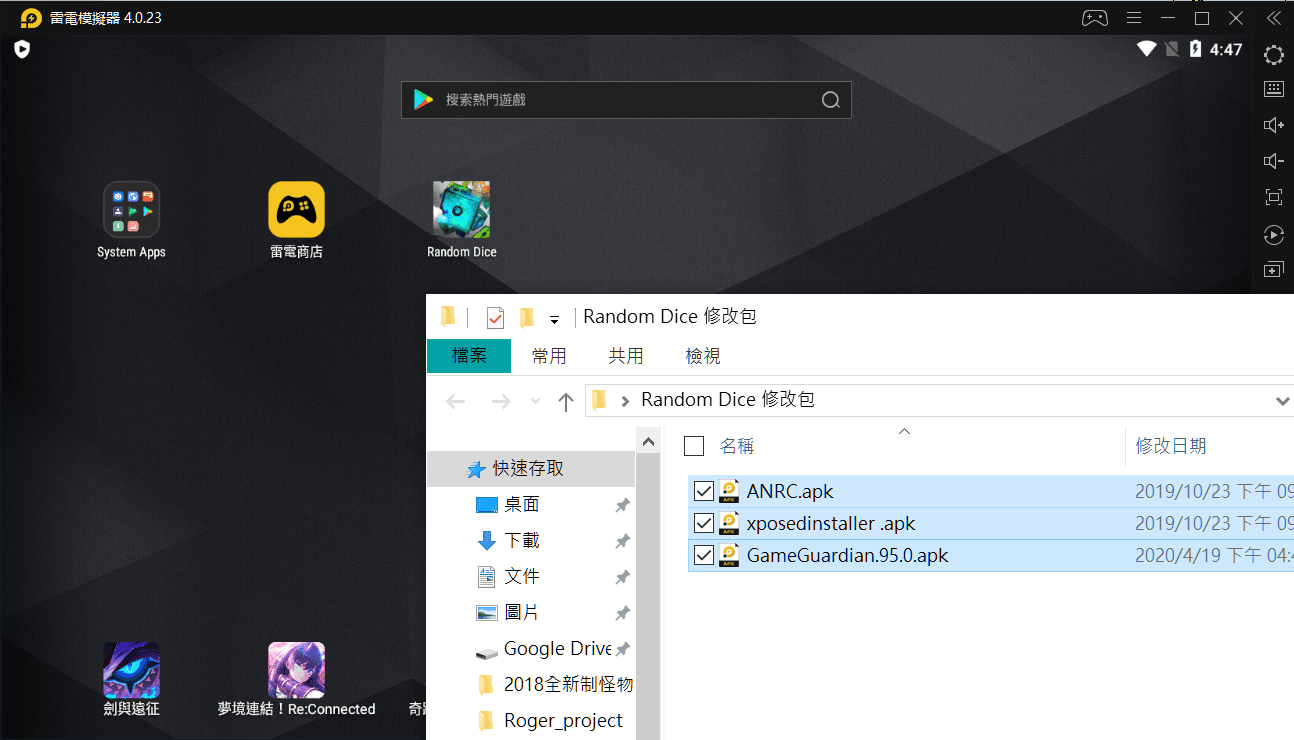Toggle the select-all checkbox in header
The height and width of the screenshot is (740, 1294).
(694, 446)
